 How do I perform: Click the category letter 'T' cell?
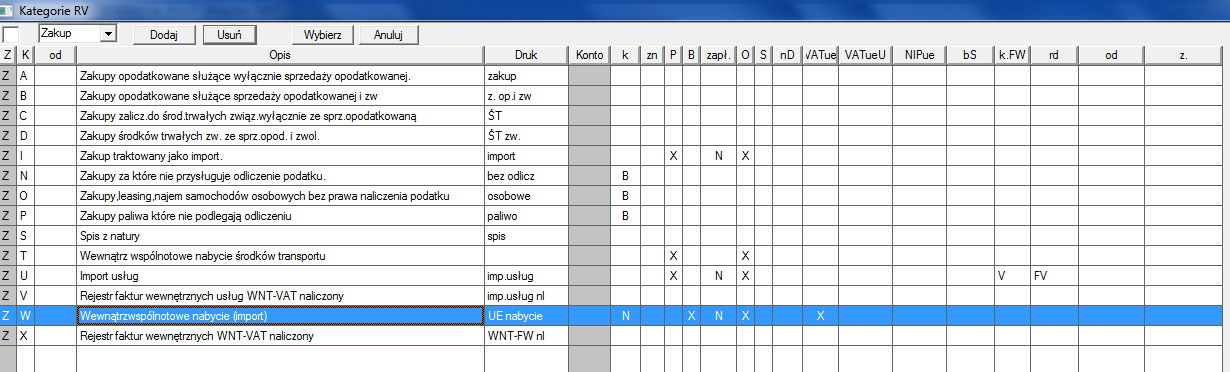pos(25,255)
